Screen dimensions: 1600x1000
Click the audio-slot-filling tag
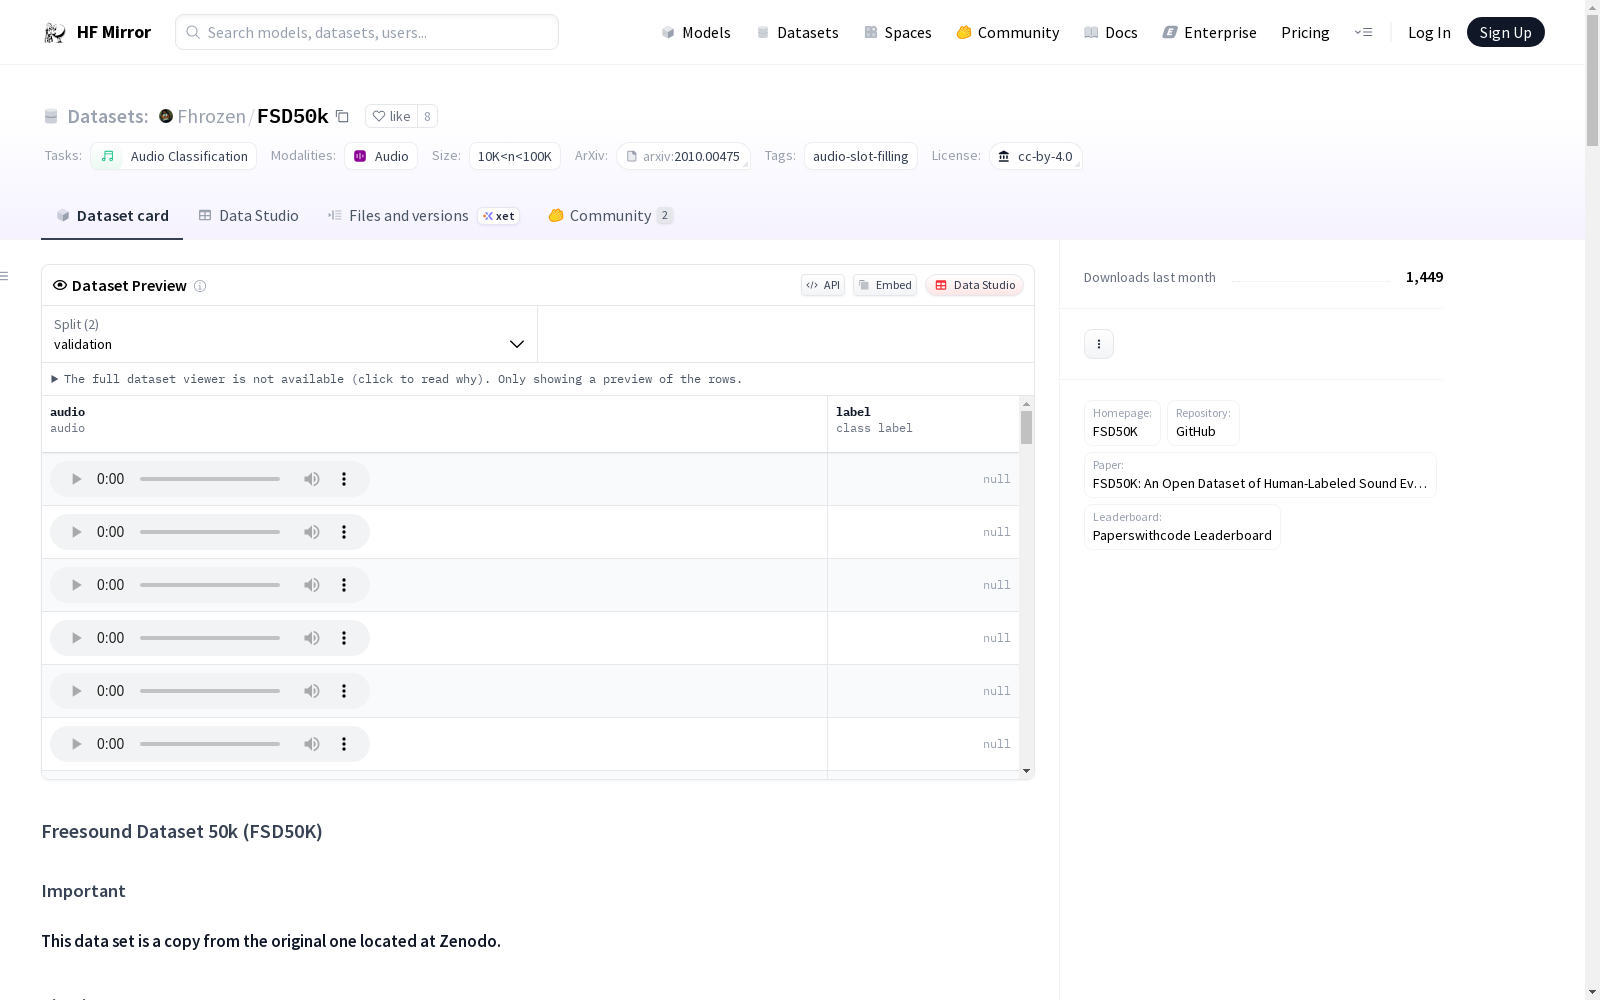click(x=861, y=156)
